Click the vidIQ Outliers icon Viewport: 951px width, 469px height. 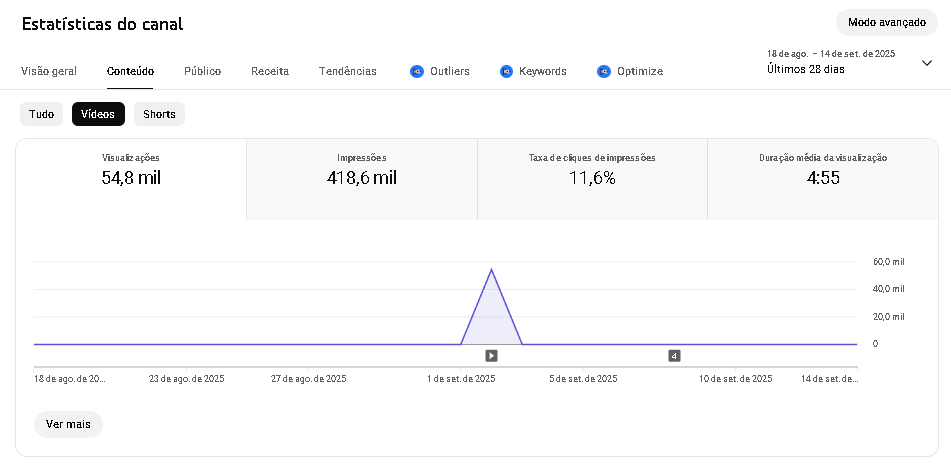tap(417, 72)
